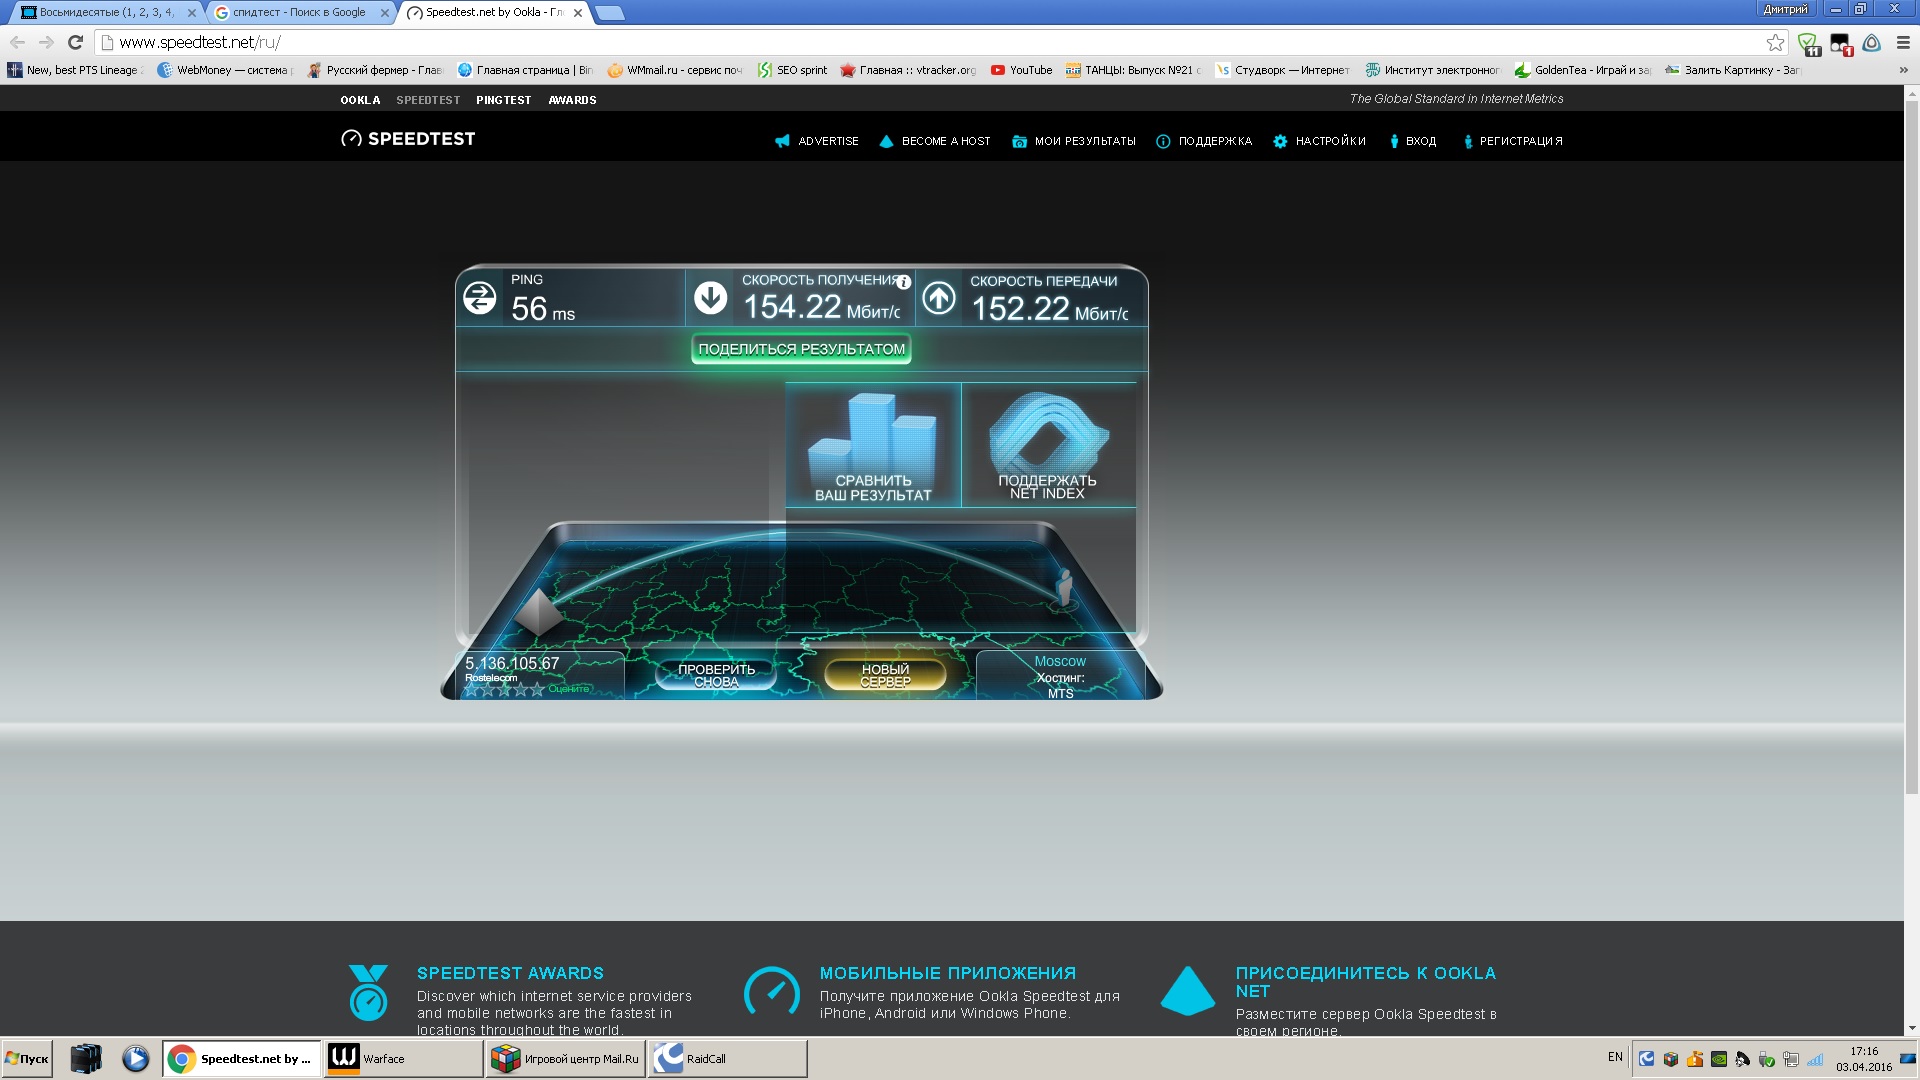This screenshot has height=1080, width=1920.
Task: Click the EN language indicator
Action: click(1615, 1057)
